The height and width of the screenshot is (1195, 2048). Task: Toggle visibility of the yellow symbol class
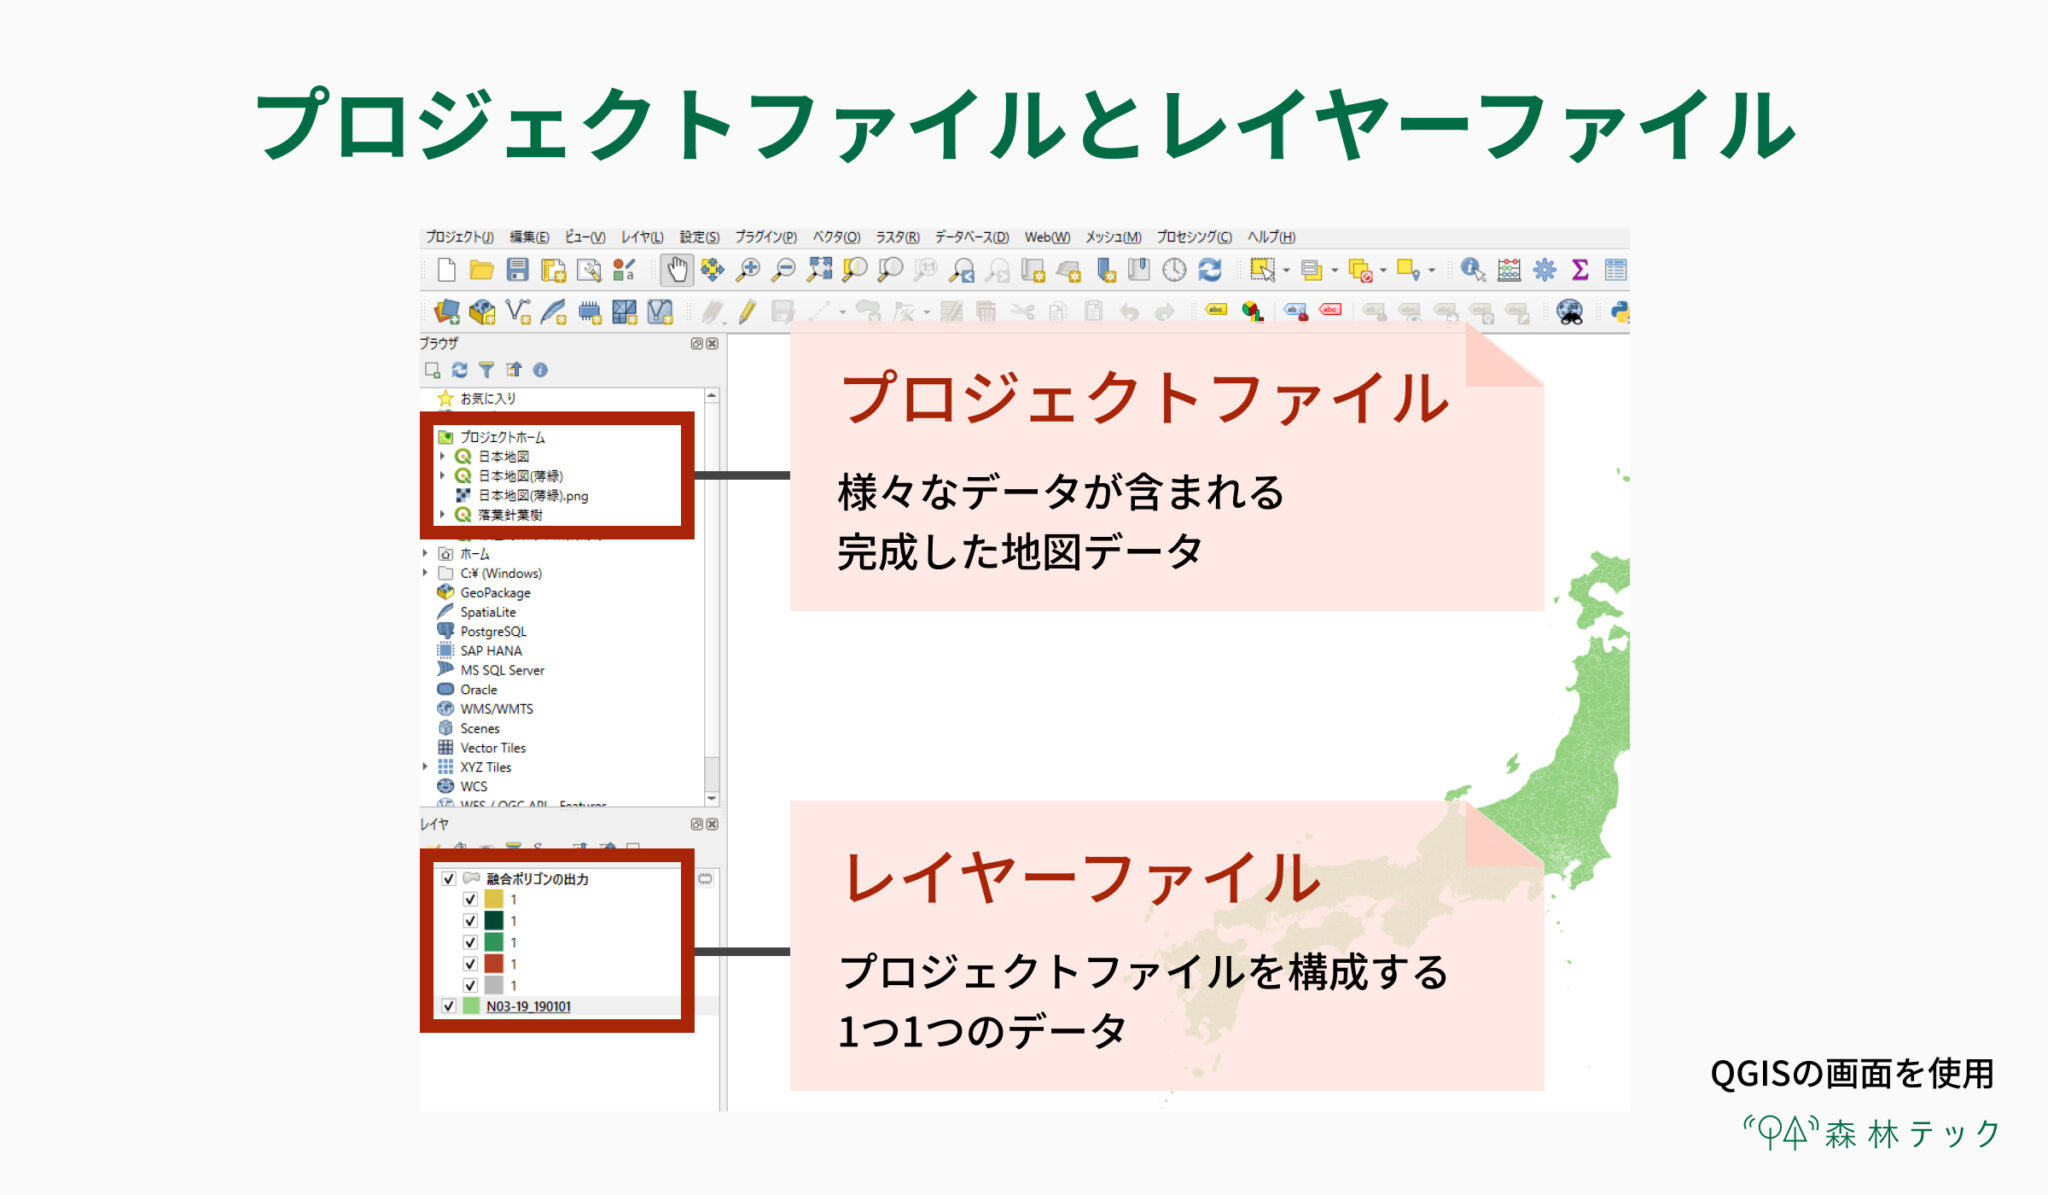pyautogui.click(x=470, y=900)
